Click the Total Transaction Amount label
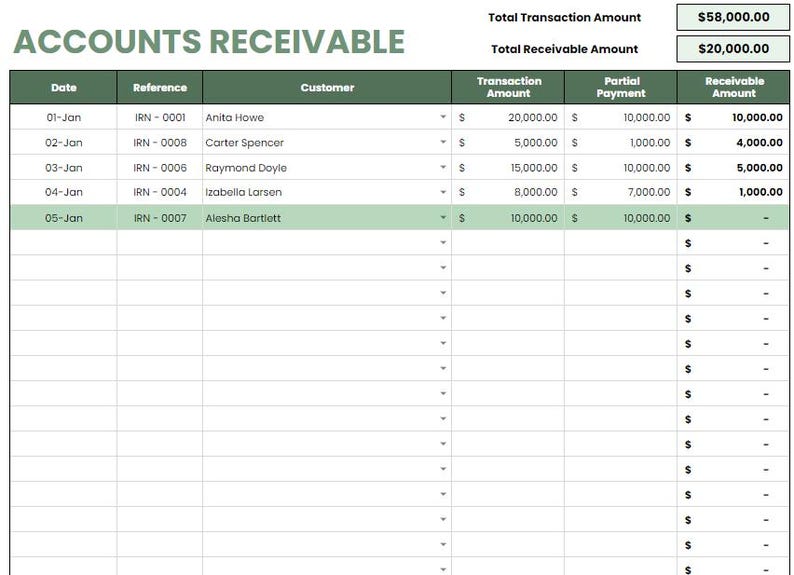The height and width of the screenshot is (575, 794). [x=565, y=18]
